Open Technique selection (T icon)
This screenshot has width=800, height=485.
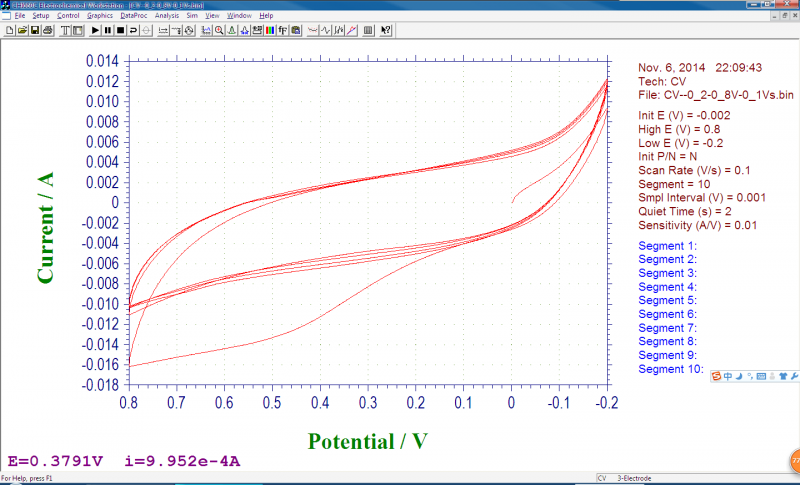[65, 31]
